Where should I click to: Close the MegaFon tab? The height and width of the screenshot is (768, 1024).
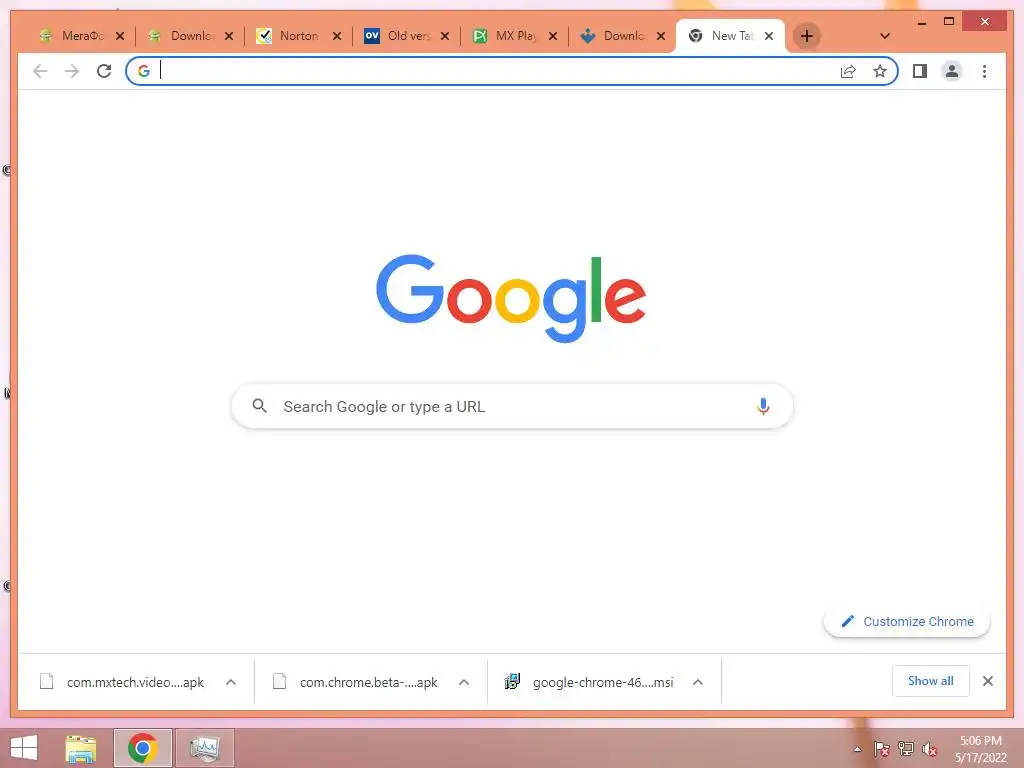click(x=120, y=36)
